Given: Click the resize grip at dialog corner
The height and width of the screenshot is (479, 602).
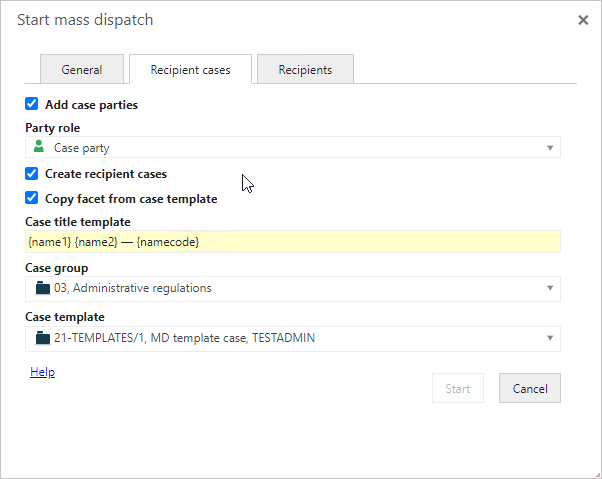Looking at the screenshot, I should tap(597, 475).
